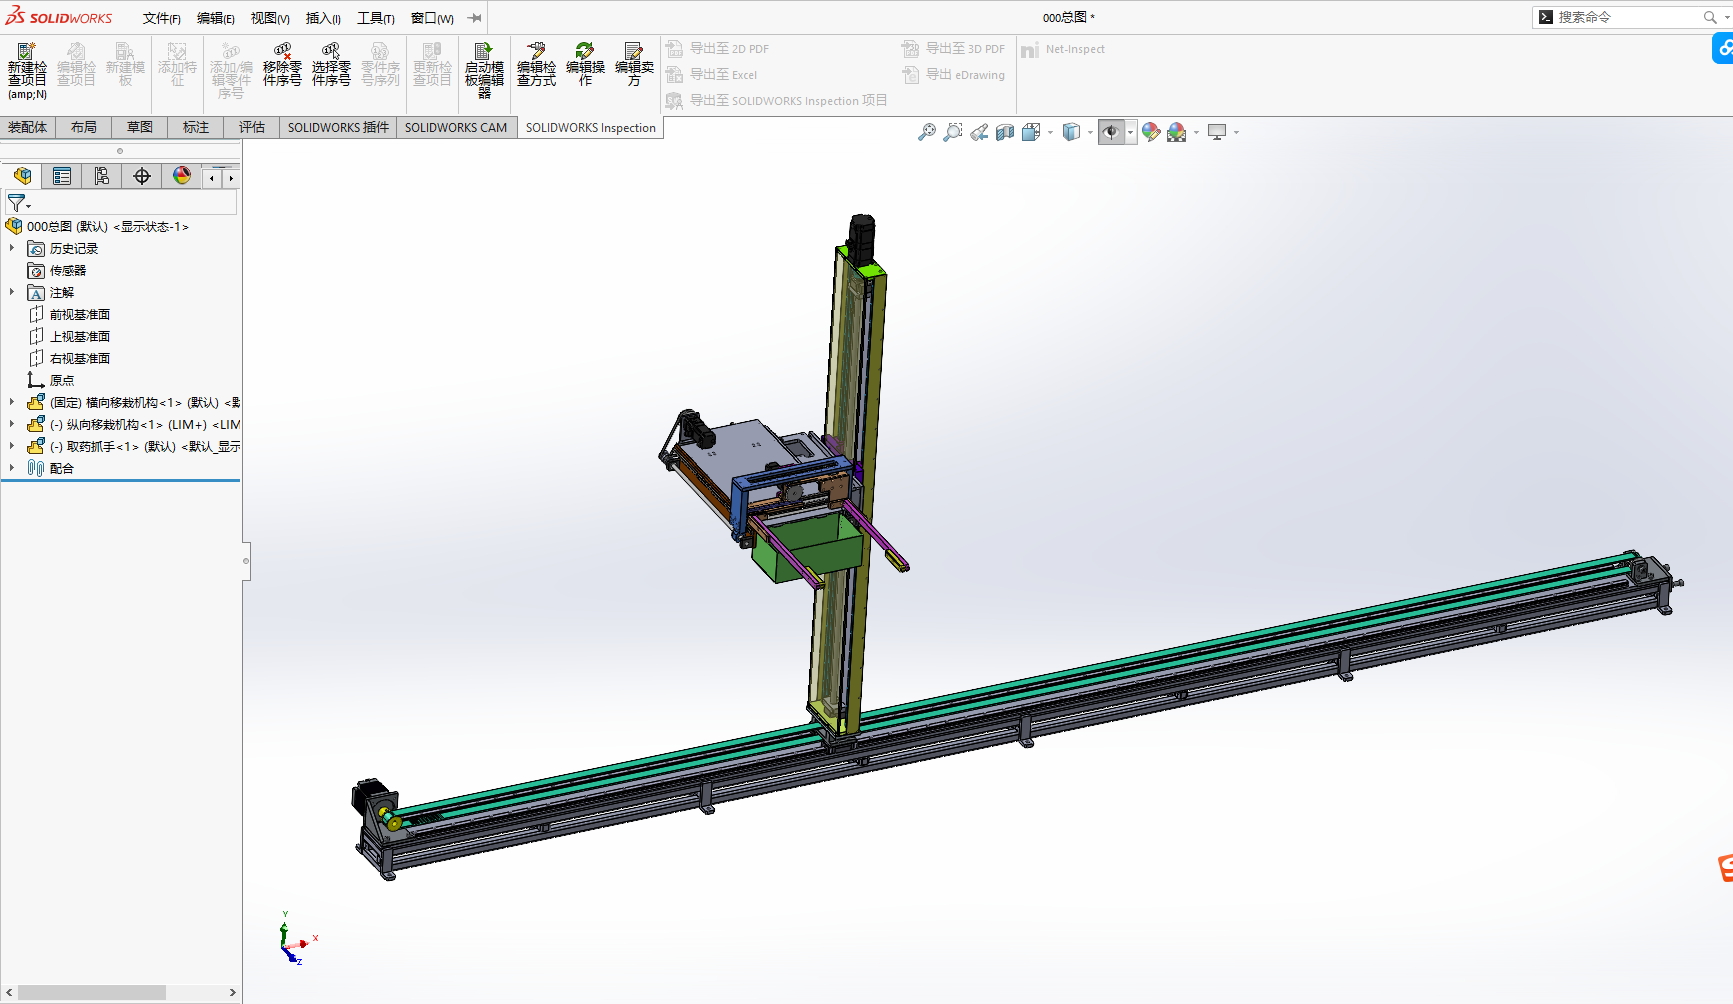Switch to 布局 tab
This screenshot has height=1004, width=1733.
(x=84, y=127)
